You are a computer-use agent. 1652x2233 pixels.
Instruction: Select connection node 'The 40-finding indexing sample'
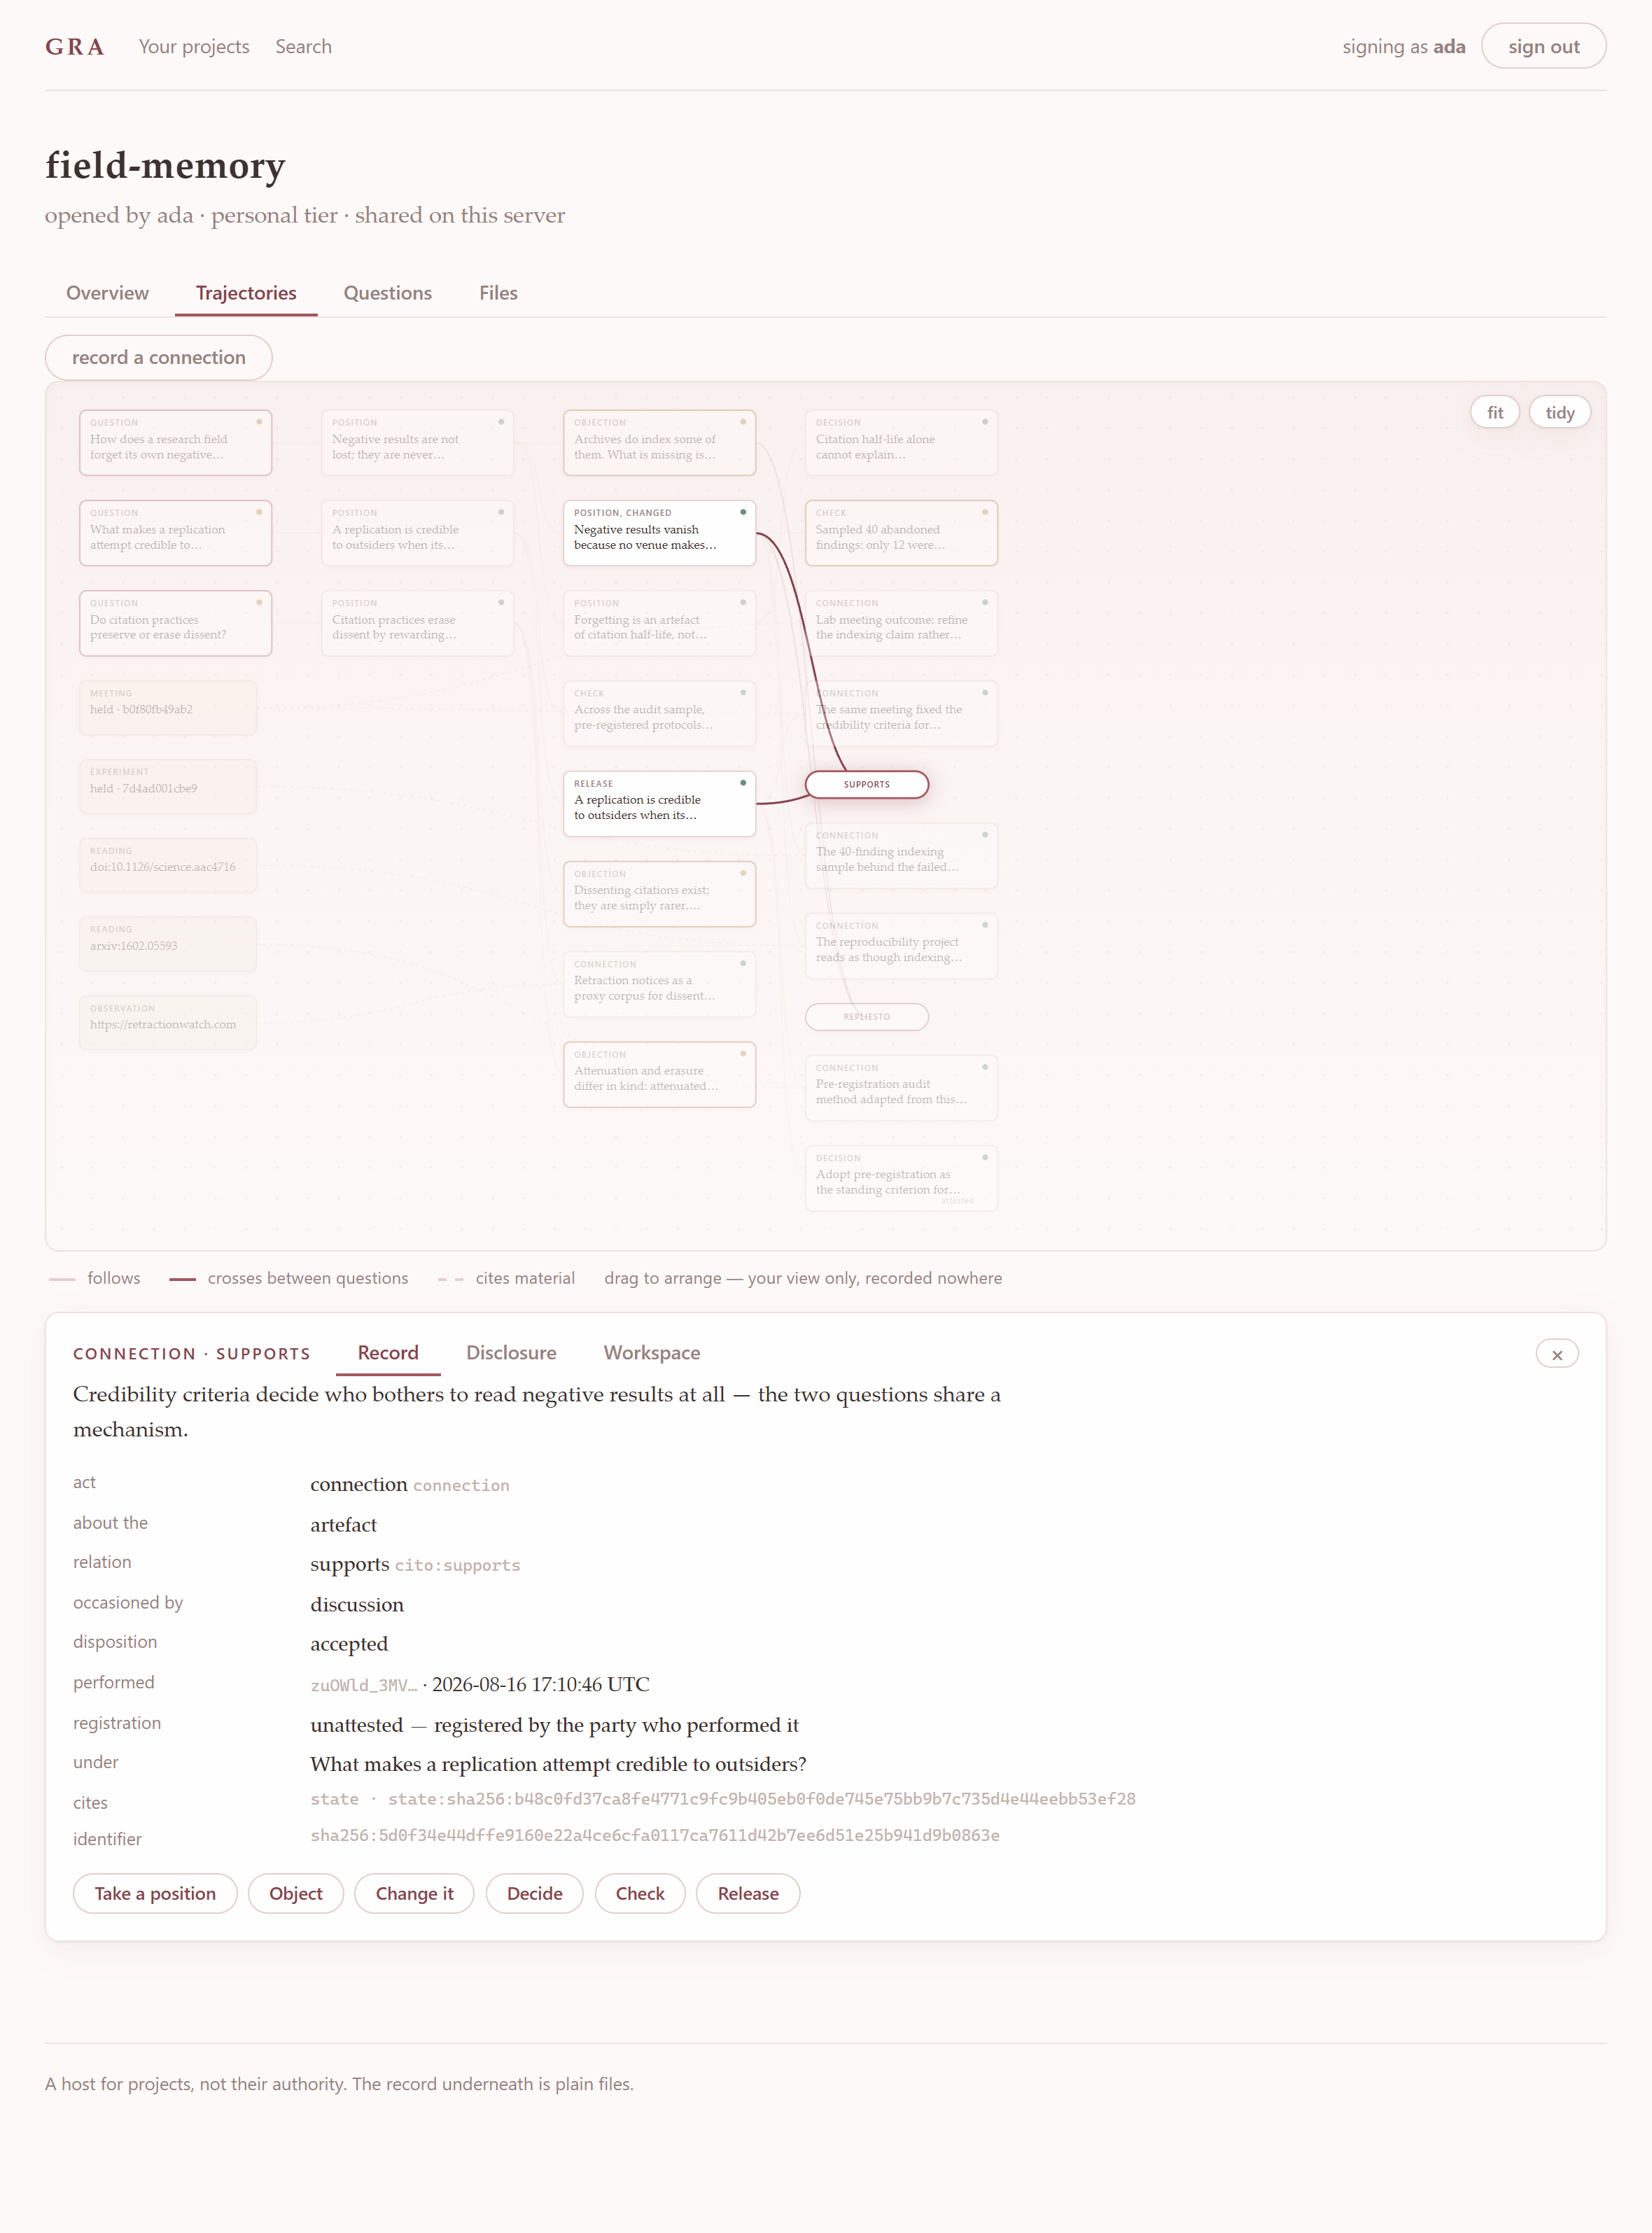pyautogui.click(x=901, y=856)
